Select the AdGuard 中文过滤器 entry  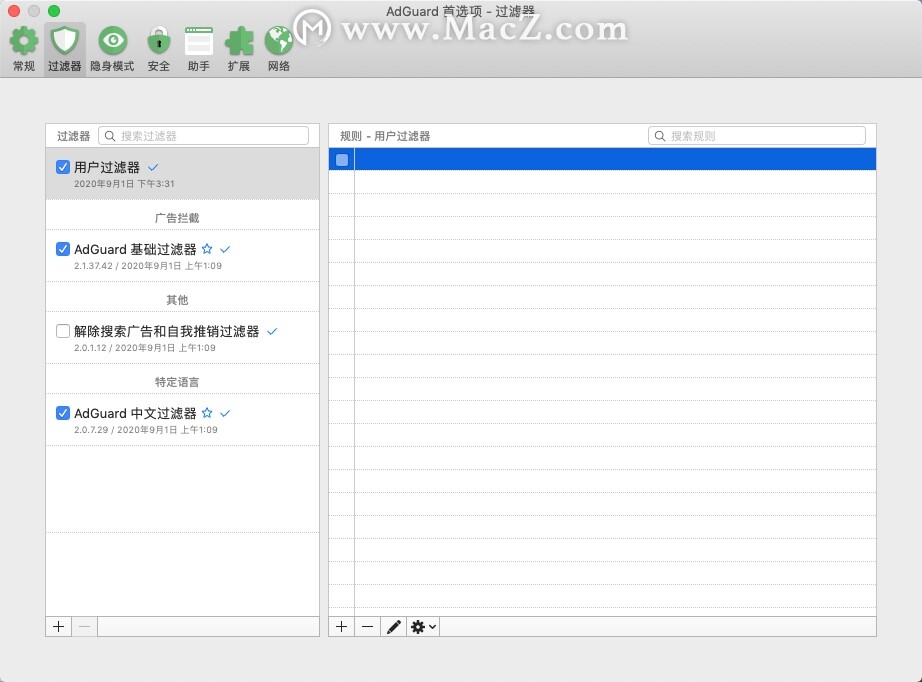182,420
